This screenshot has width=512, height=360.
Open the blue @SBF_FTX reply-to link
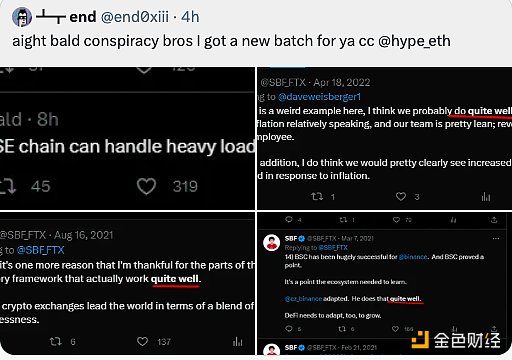click(x=40, y=250)
